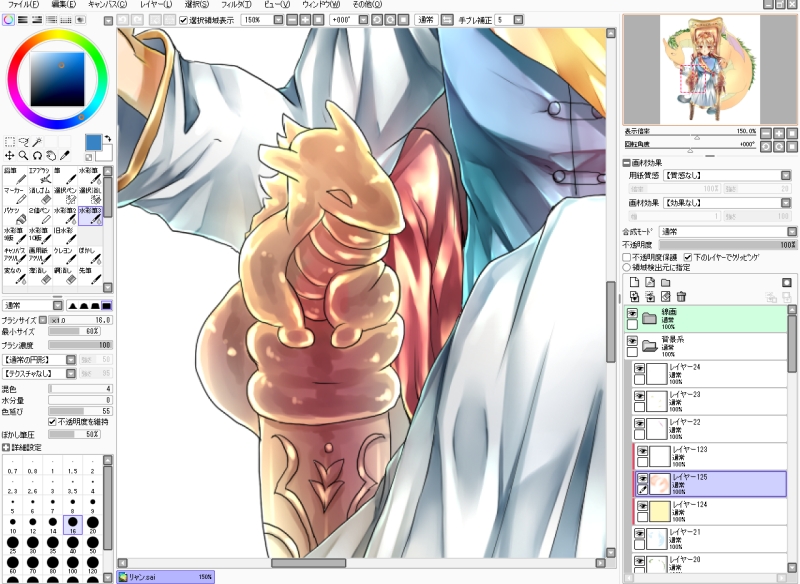
Task: Open the 合成モード blend mode dropdown
Action: click(791, 232)
